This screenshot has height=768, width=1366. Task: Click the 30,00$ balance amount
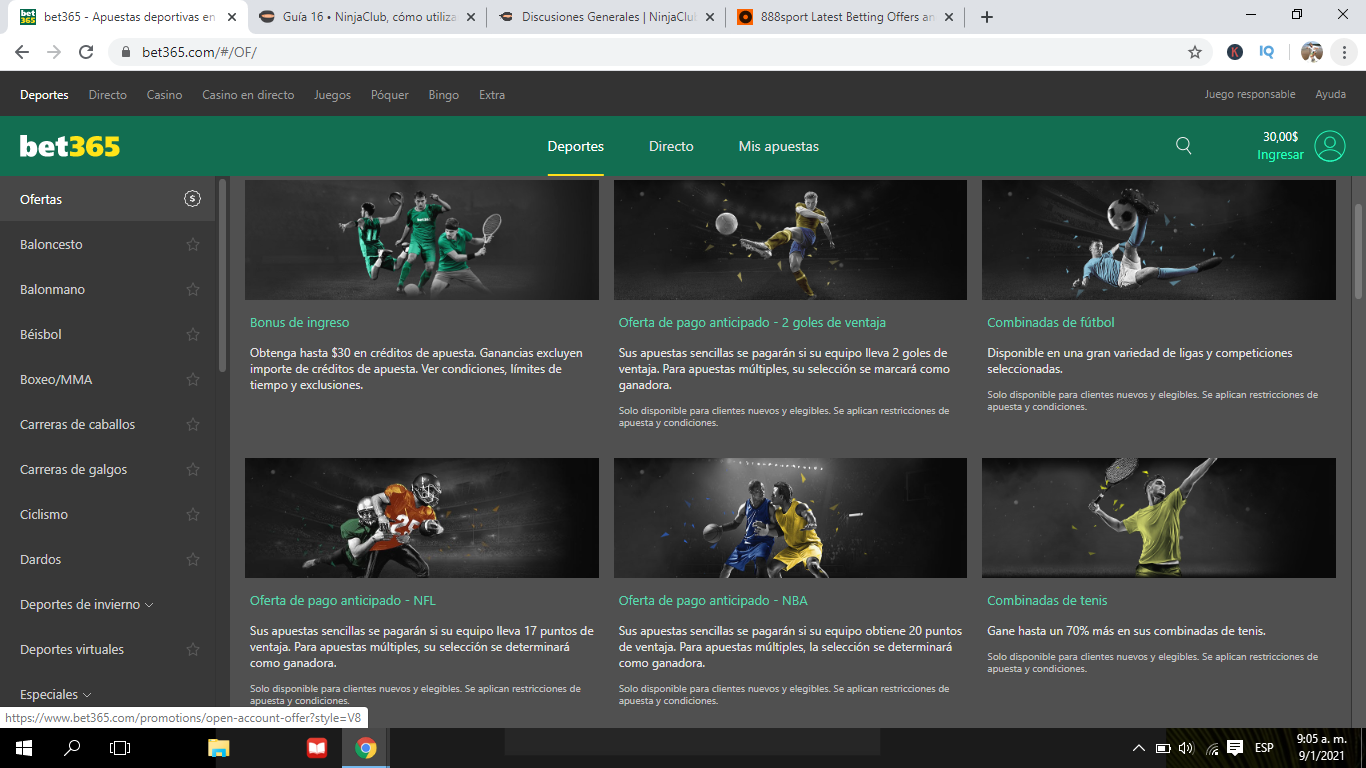1281,137
